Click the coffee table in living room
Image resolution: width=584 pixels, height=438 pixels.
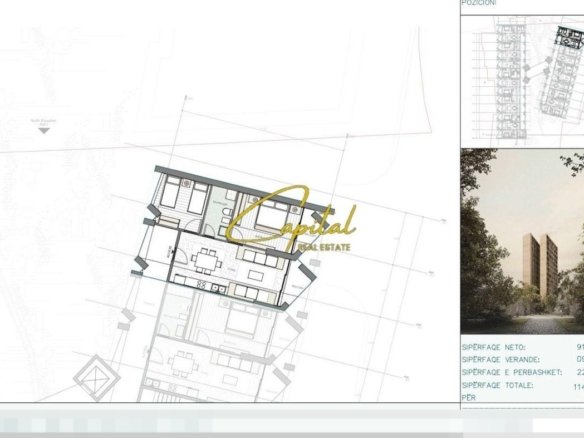coord(256,276)
